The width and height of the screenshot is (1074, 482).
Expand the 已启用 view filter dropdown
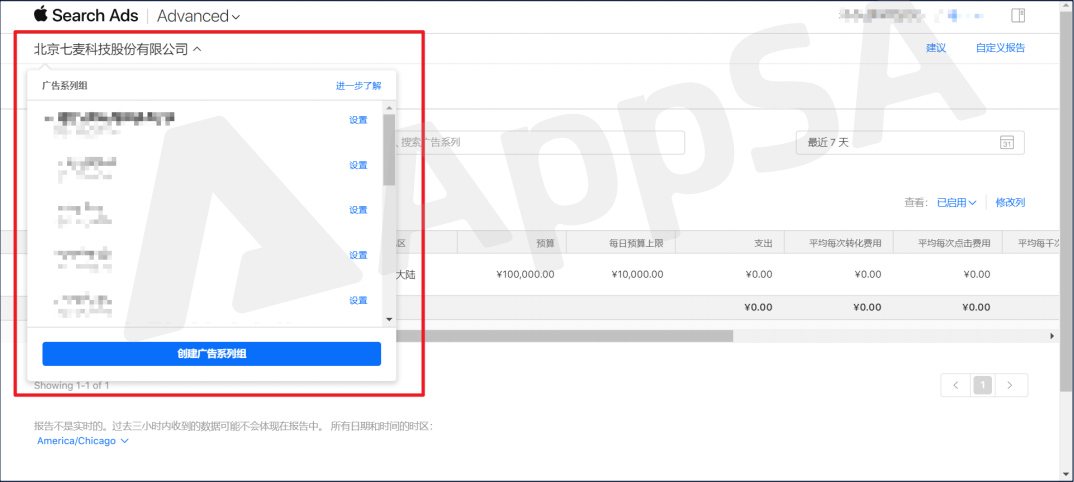(956, 203)
